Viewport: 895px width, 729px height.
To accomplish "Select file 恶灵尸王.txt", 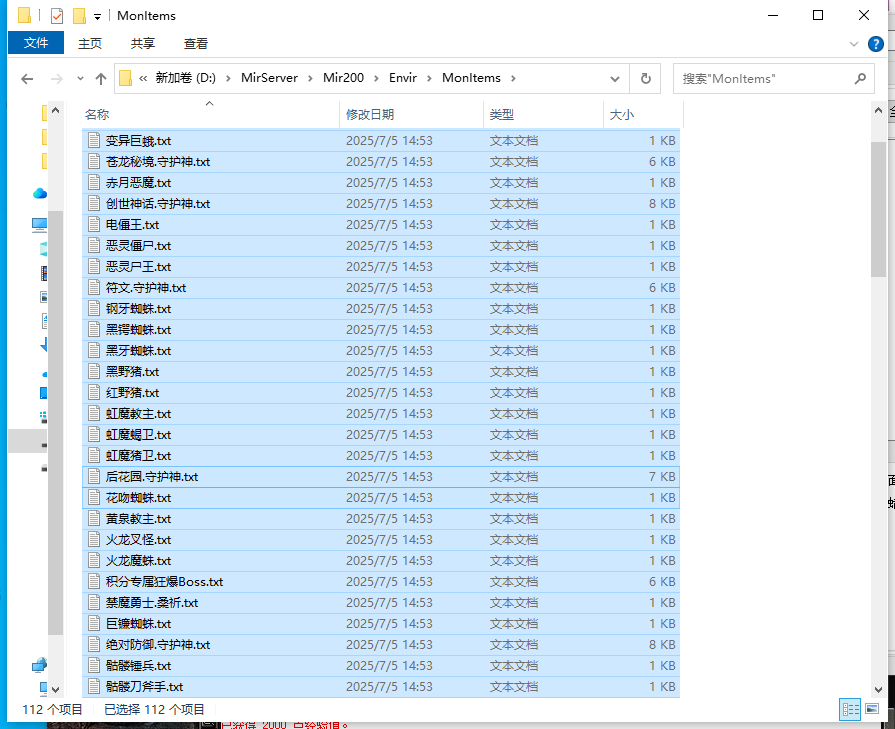I will (x=381, y=267).
